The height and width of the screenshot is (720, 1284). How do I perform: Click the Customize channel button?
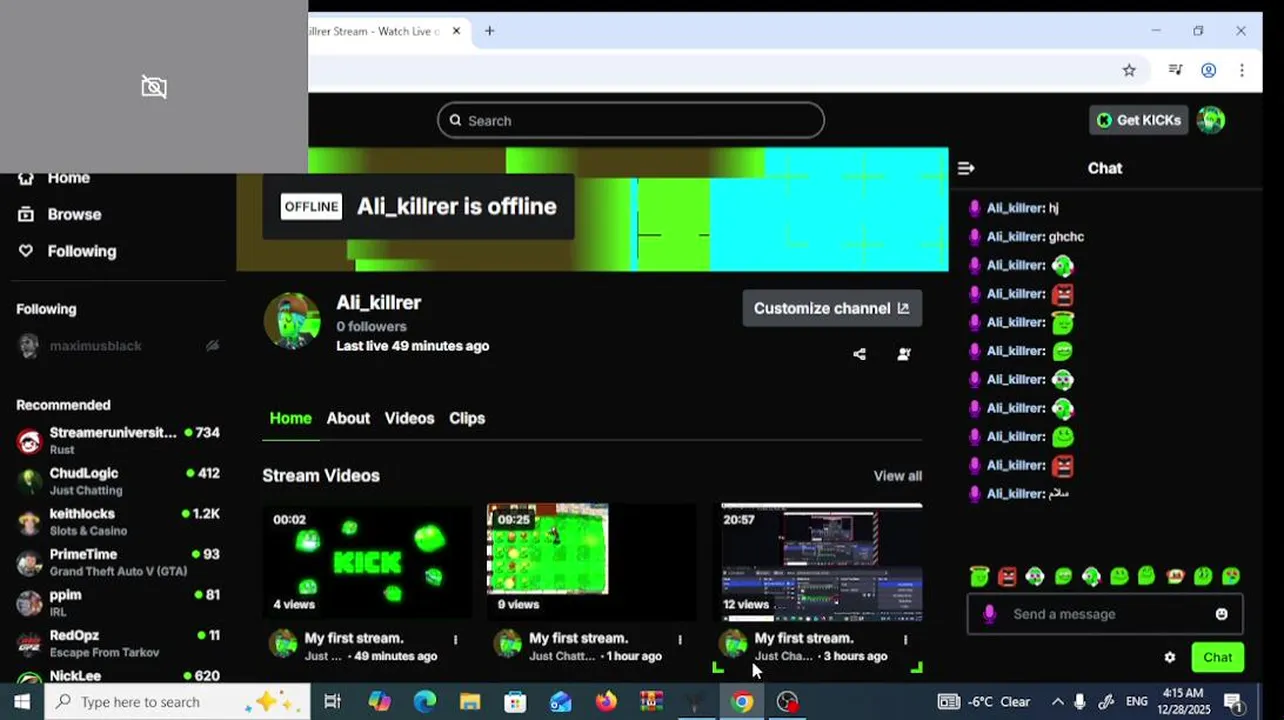(832, 308)
